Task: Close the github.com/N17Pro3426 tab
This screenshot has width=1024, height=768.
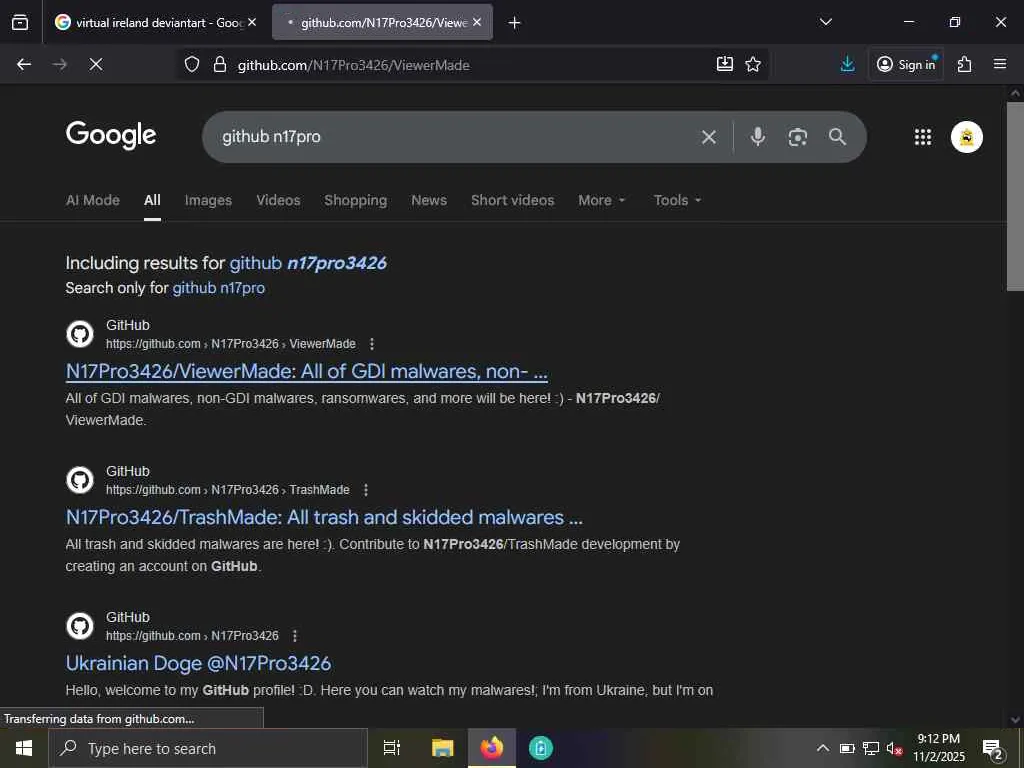Action: pyautogui.click(x=477, y=22)
